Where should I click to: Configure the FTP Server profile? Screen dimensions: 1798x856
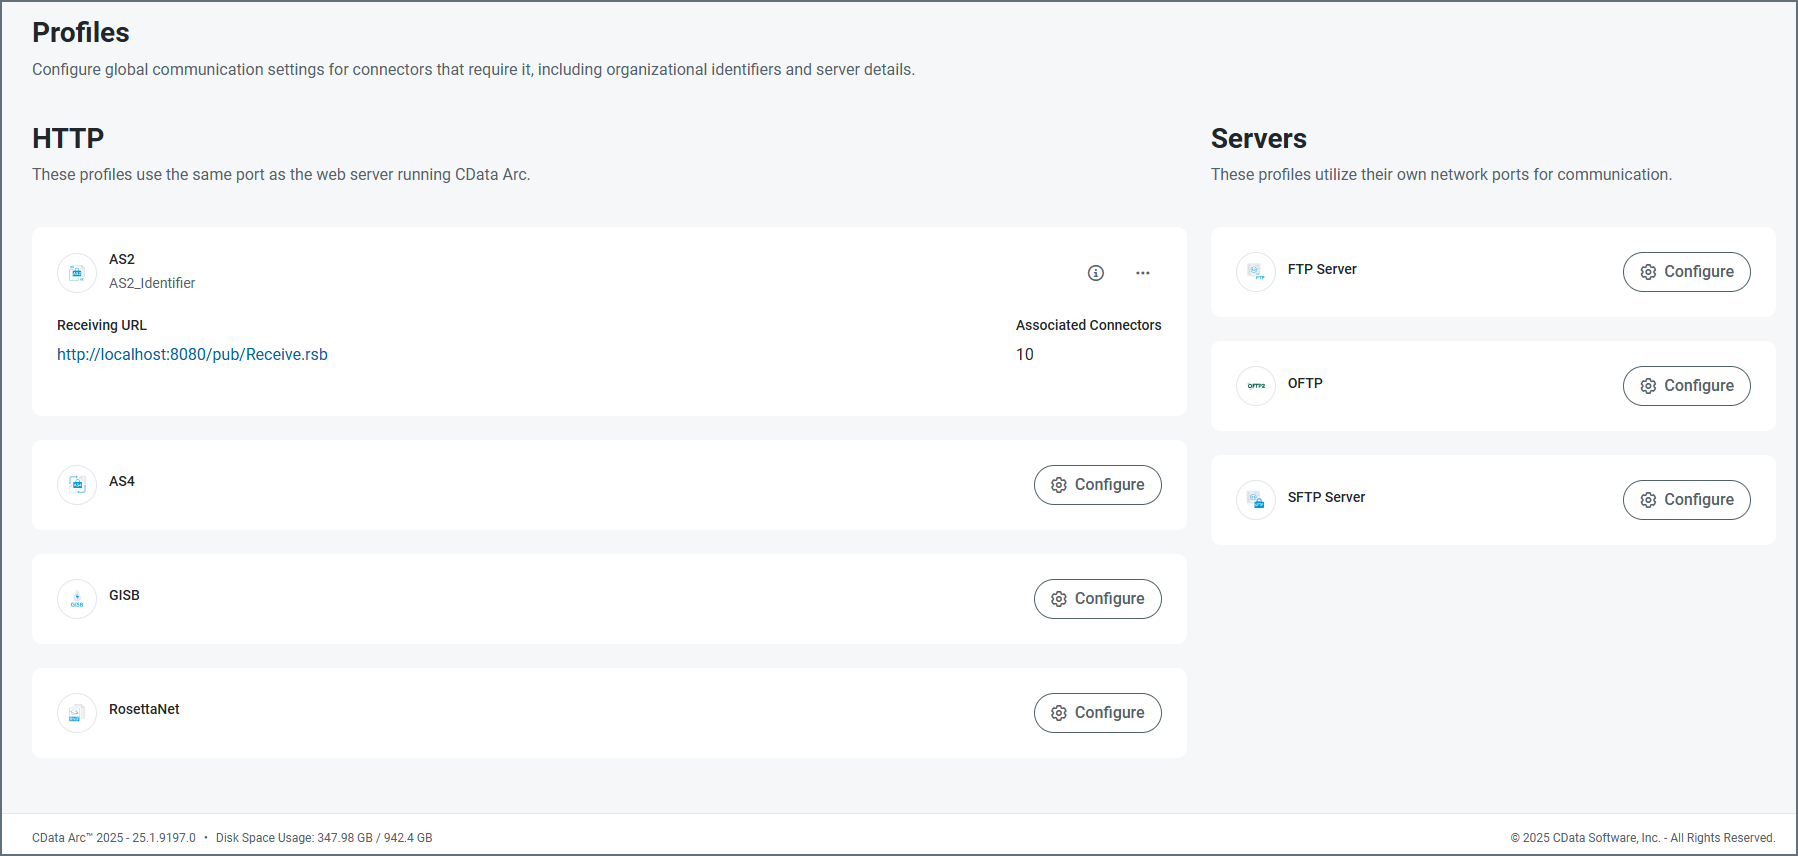click(1686, 272)
